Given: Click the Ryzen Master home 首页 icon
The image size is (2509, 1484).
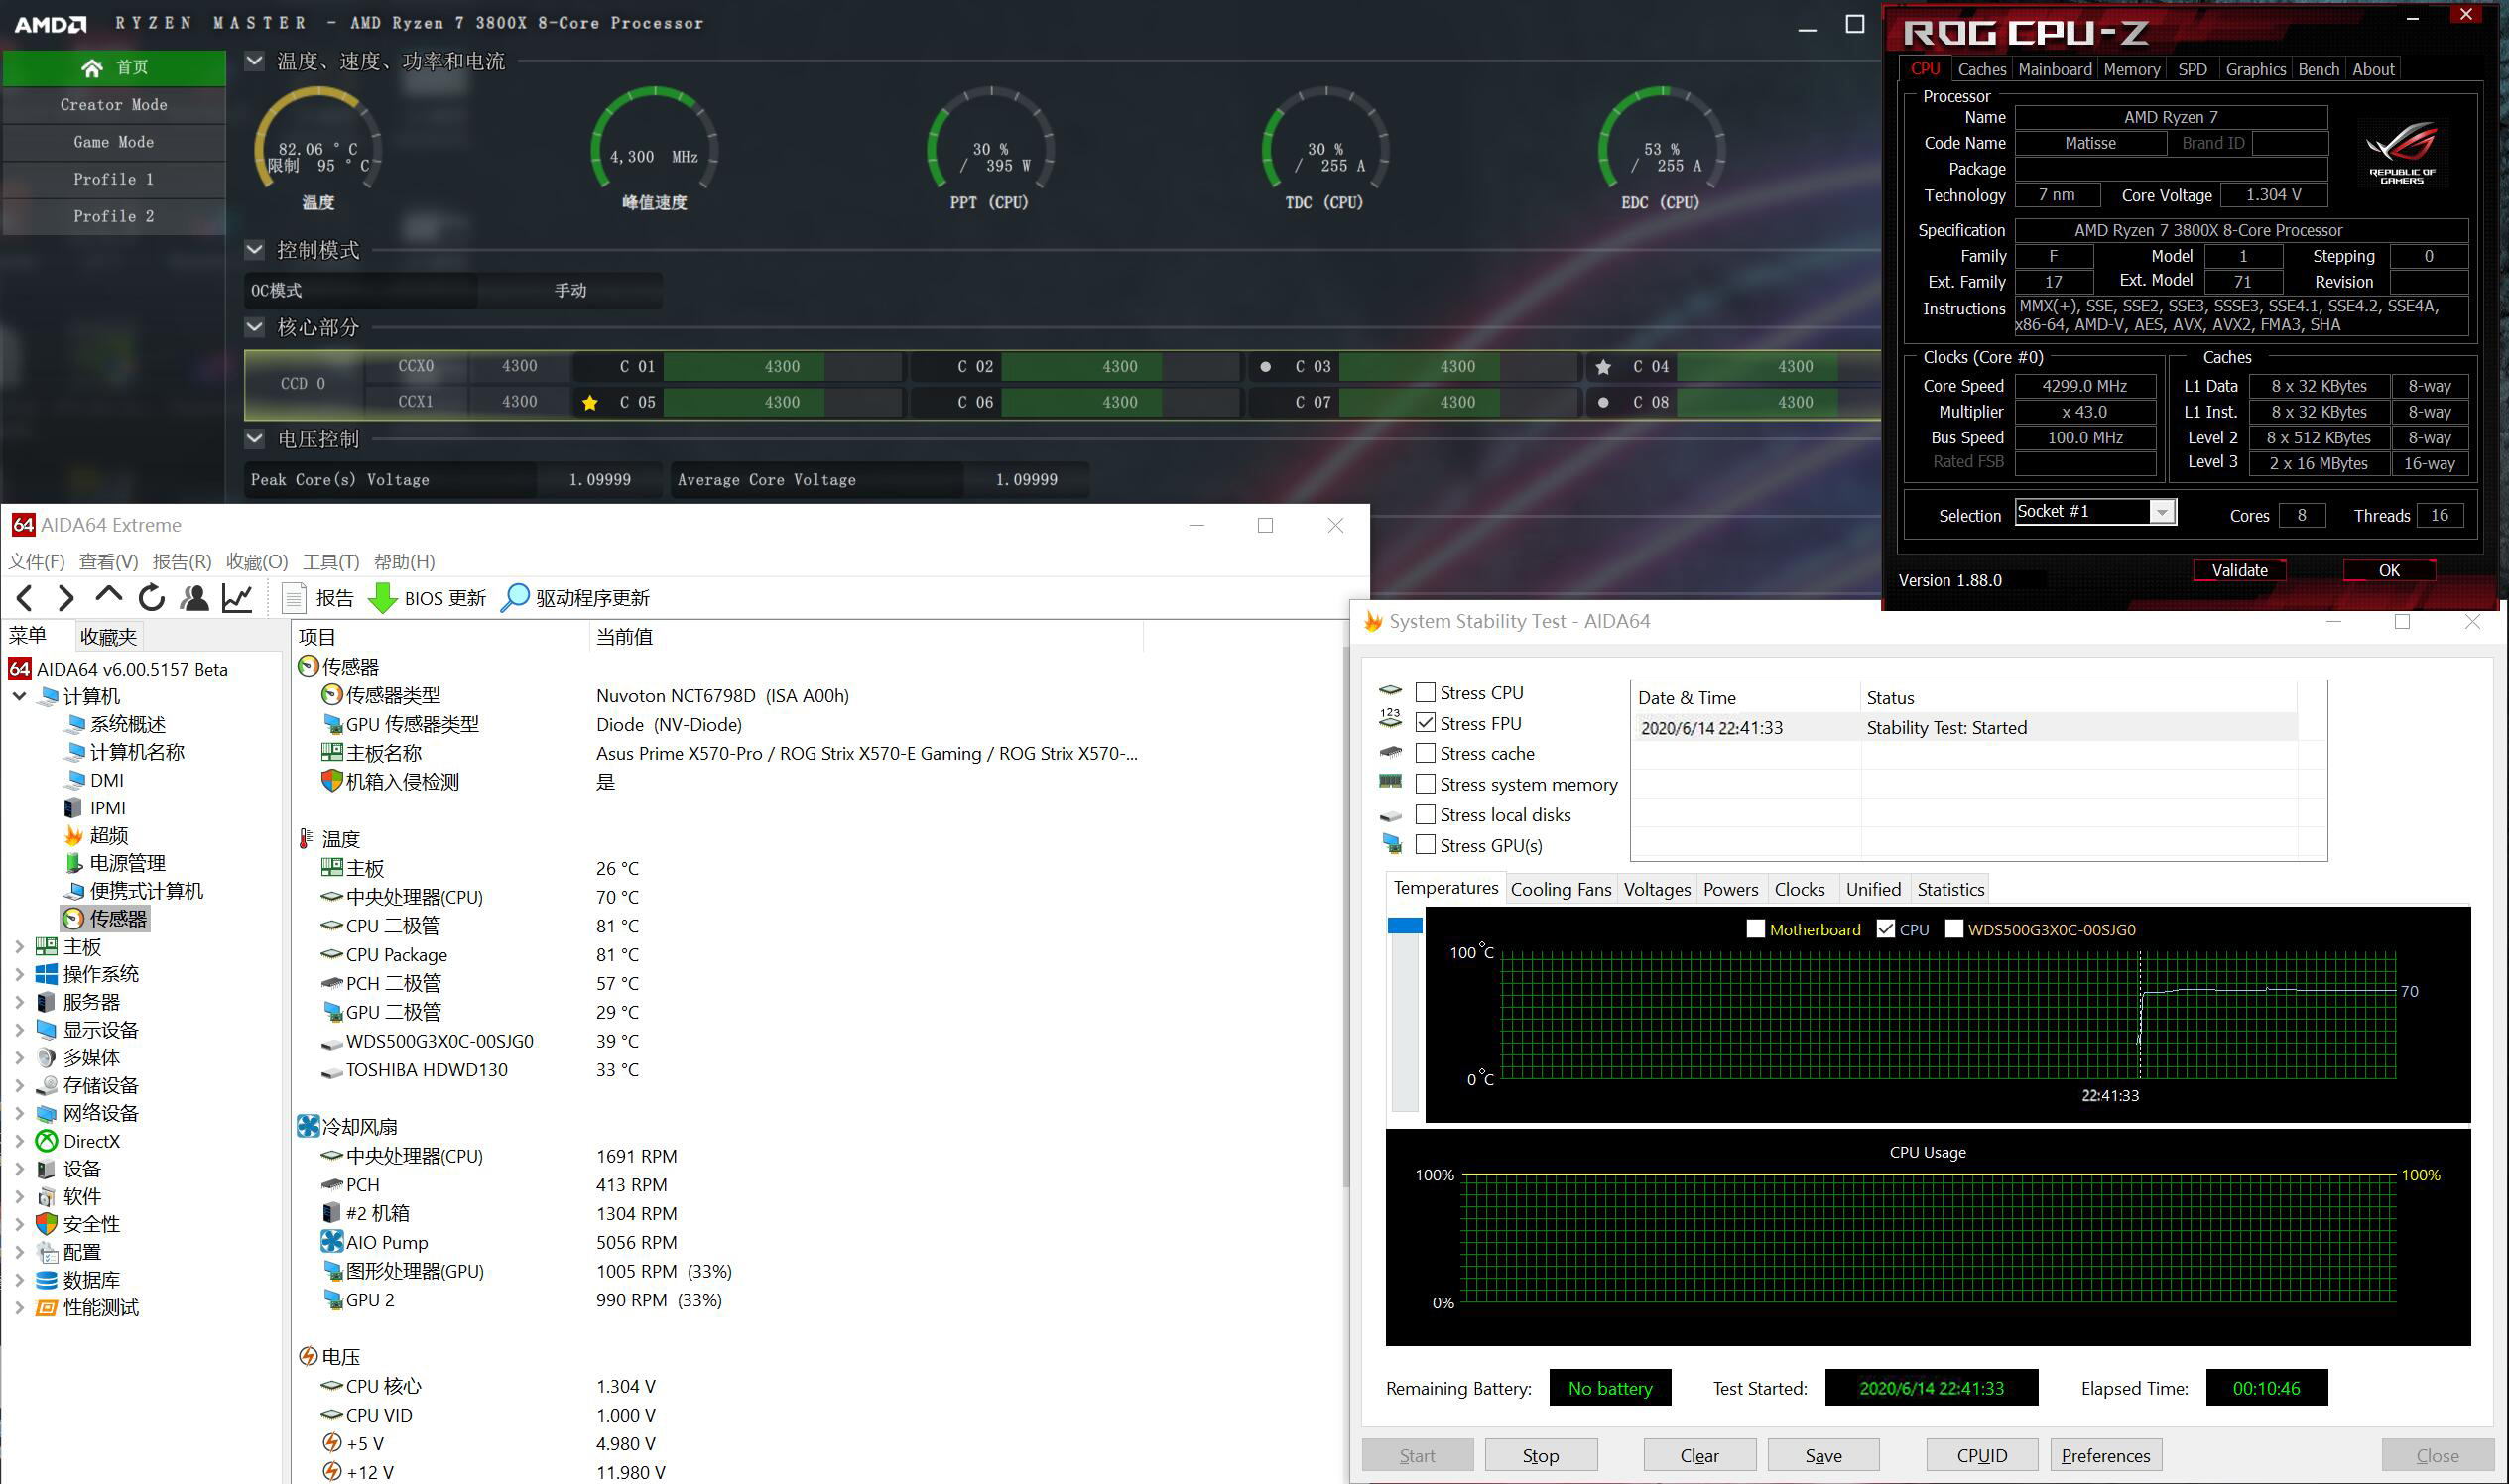Looking at the screenshot, I should point(92,67).
